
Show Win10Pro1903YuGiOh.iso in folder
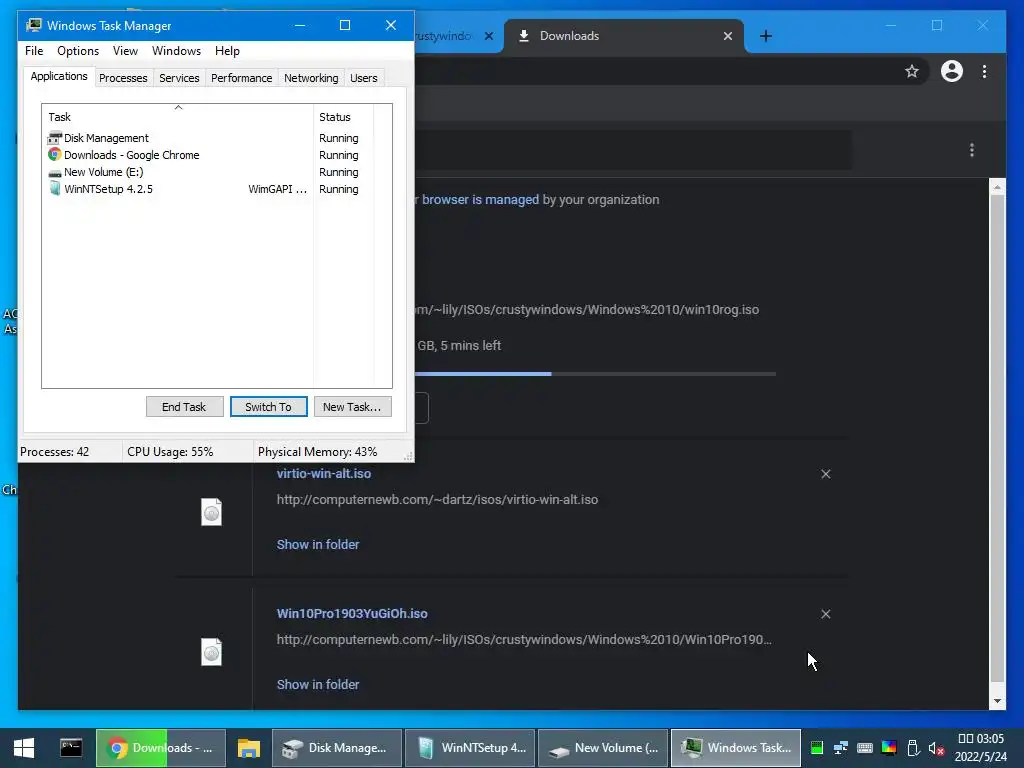318,684
